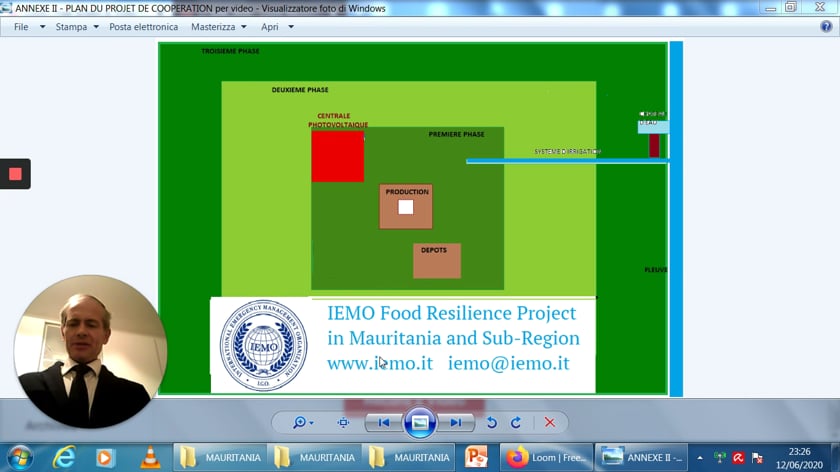Open the first MAURITANIA folder on taskbar

pos(220,458)
